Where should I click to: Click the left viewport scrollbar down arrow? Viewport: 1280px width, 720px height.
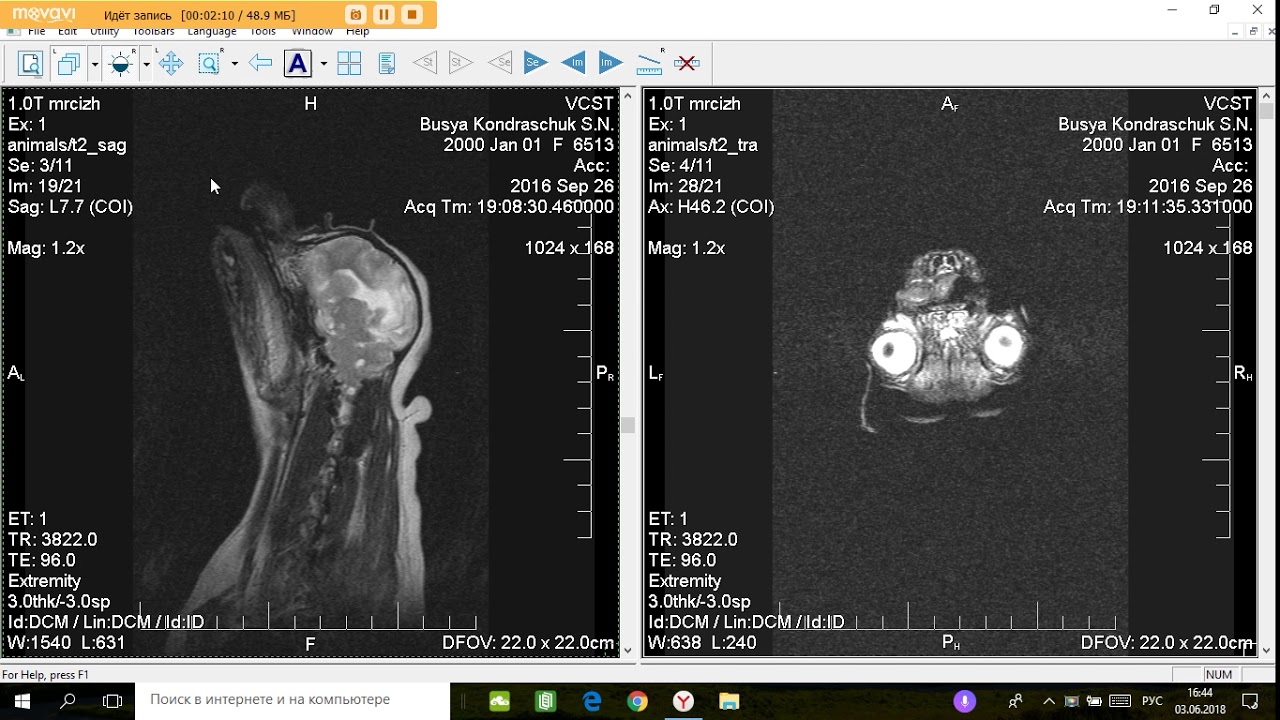[x=628, y=650]
